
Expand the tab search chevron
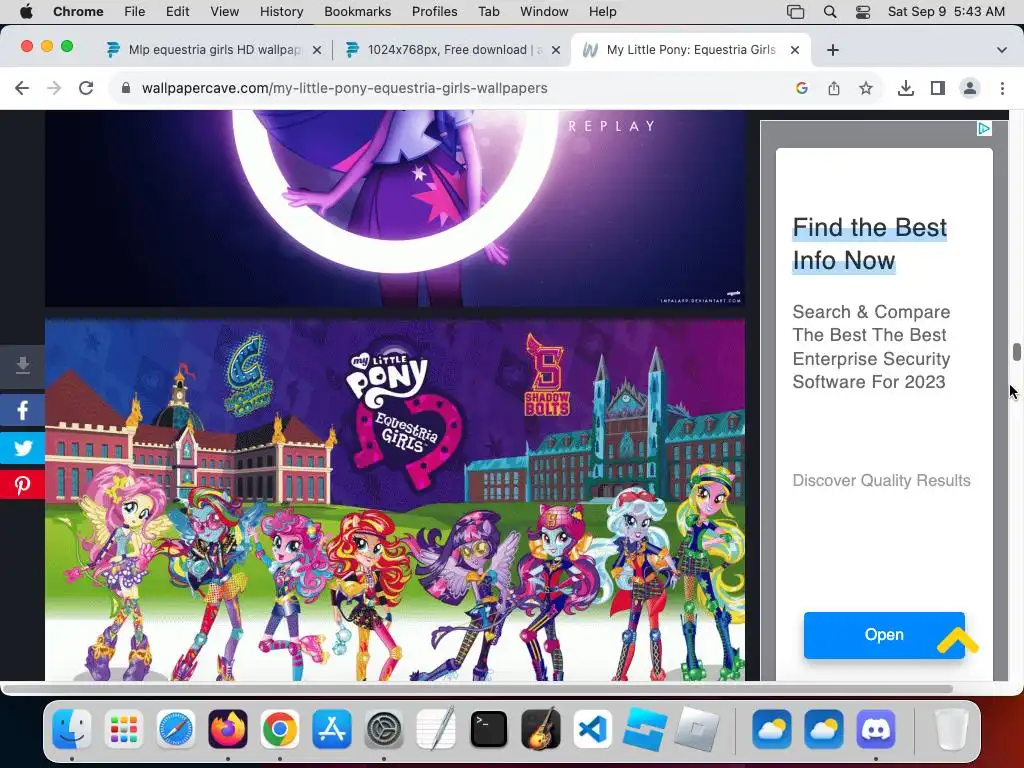click(x=1001, y=50)
